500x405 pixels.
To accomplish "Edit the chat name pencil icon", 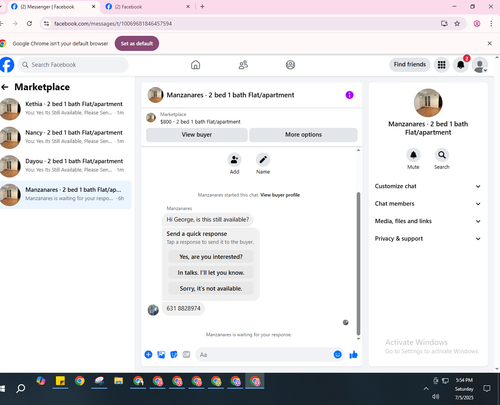I will [263, 160].
